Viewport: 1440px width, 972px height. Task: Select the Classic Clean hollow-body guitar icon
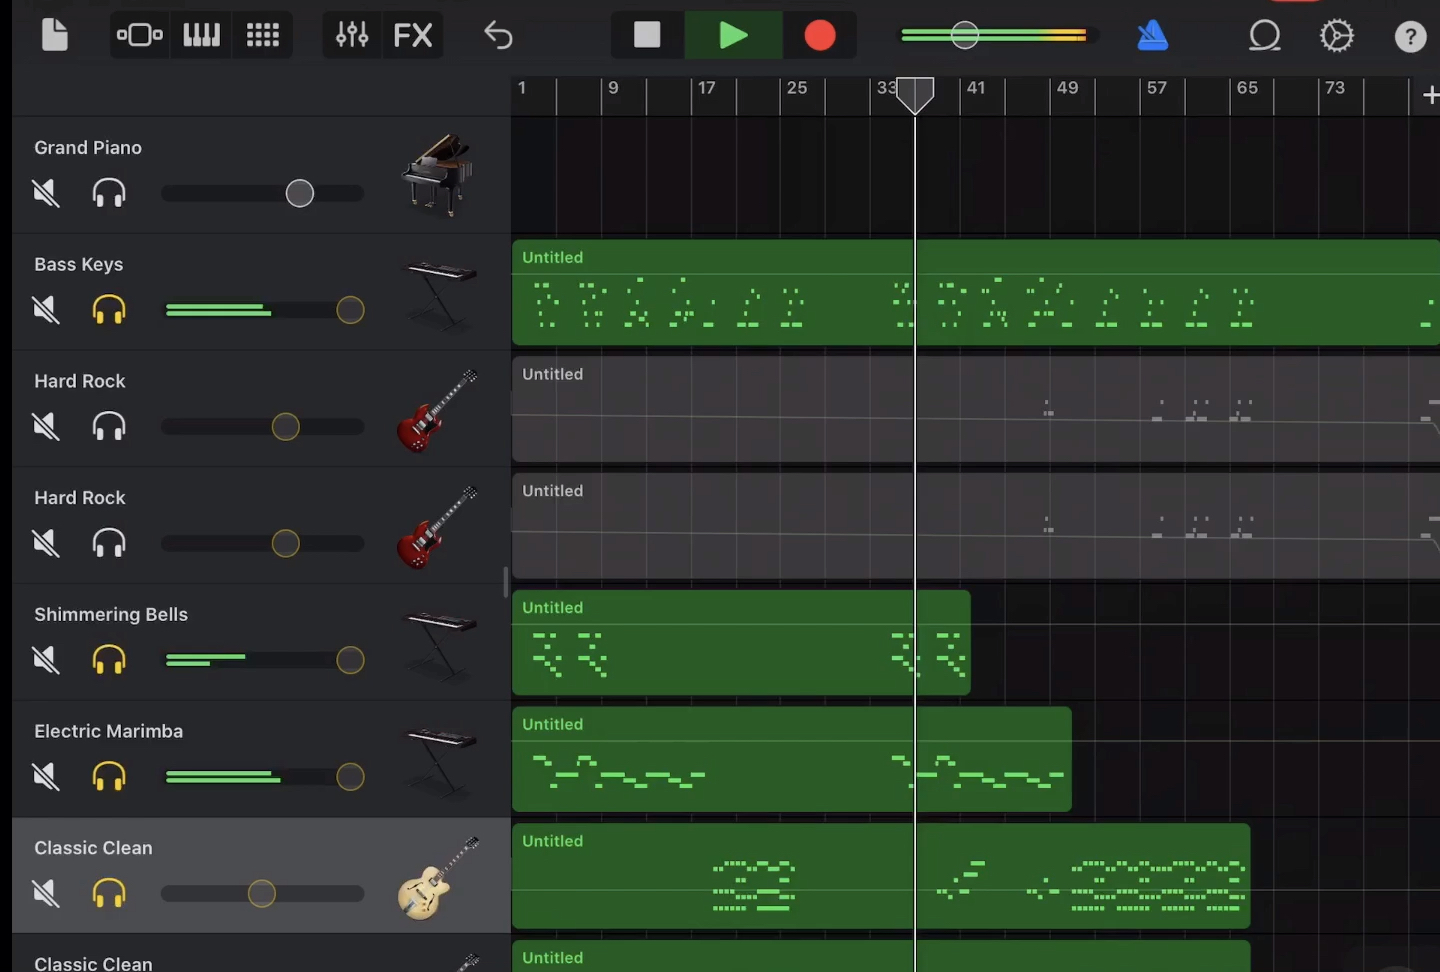[x=438, y=878]
